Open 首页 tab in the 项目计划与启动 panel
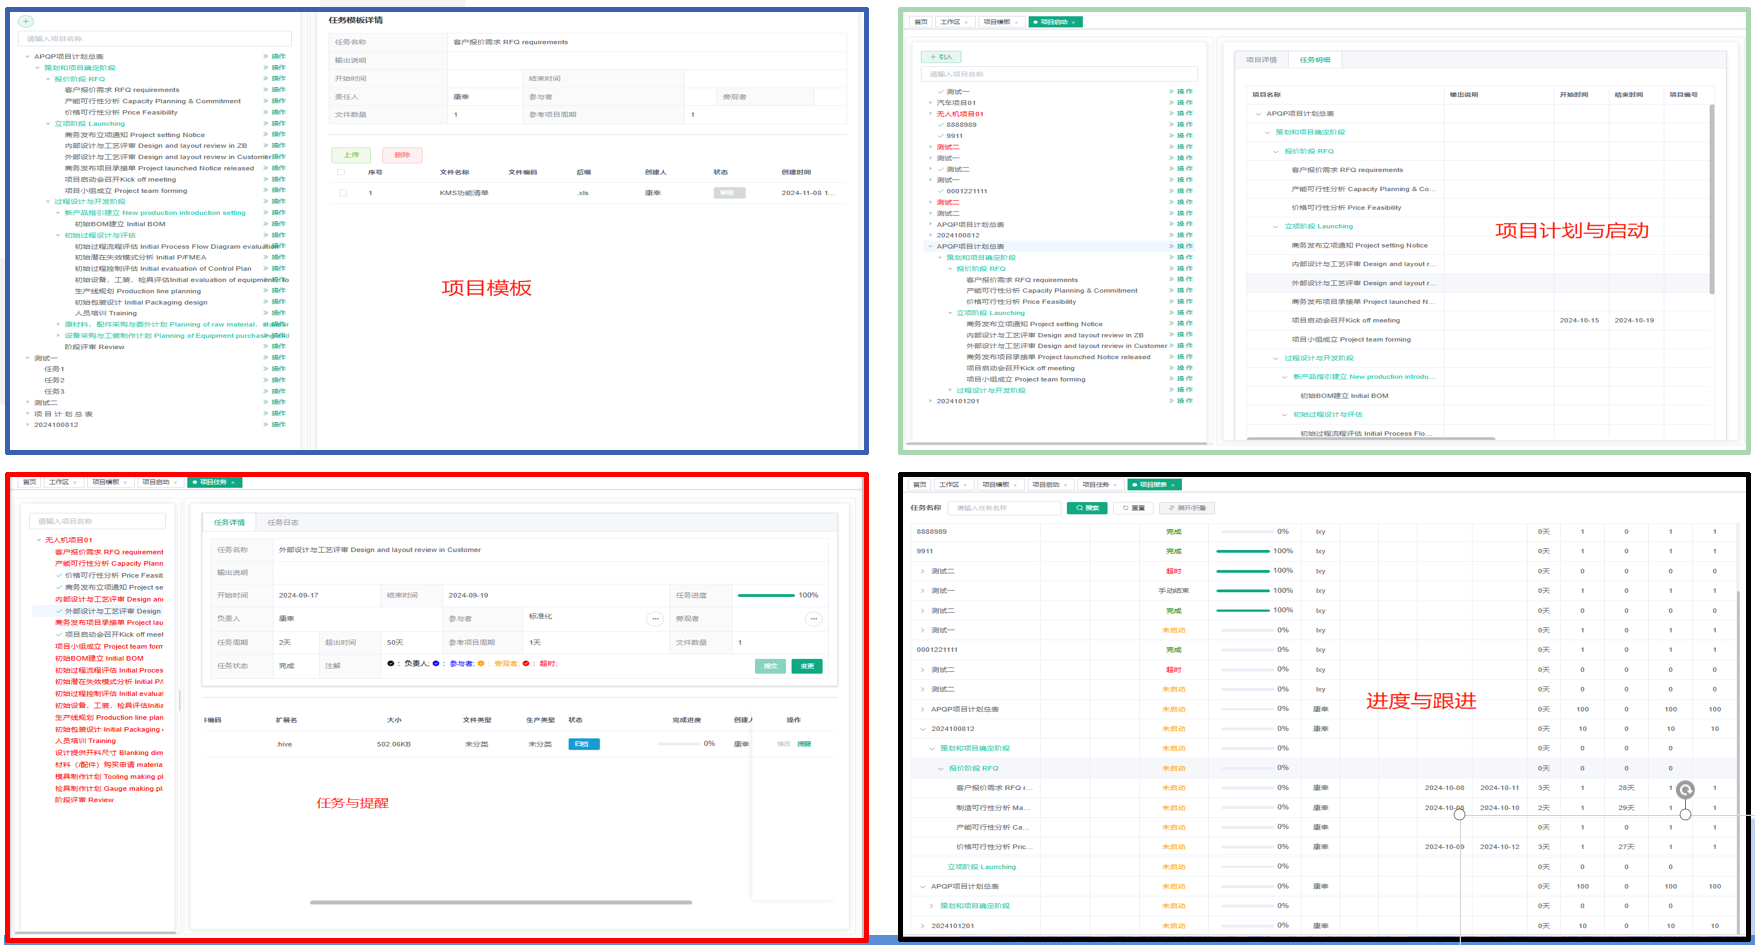1755x945 pixels. [921, 22]
